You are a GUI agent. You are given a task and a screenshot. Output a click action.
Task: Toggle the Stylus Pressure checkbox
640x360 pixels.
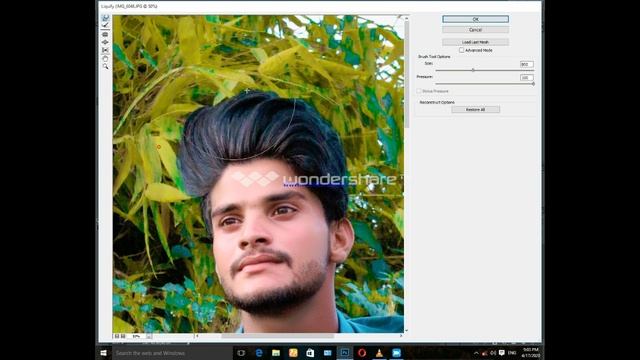click(419, 91)
